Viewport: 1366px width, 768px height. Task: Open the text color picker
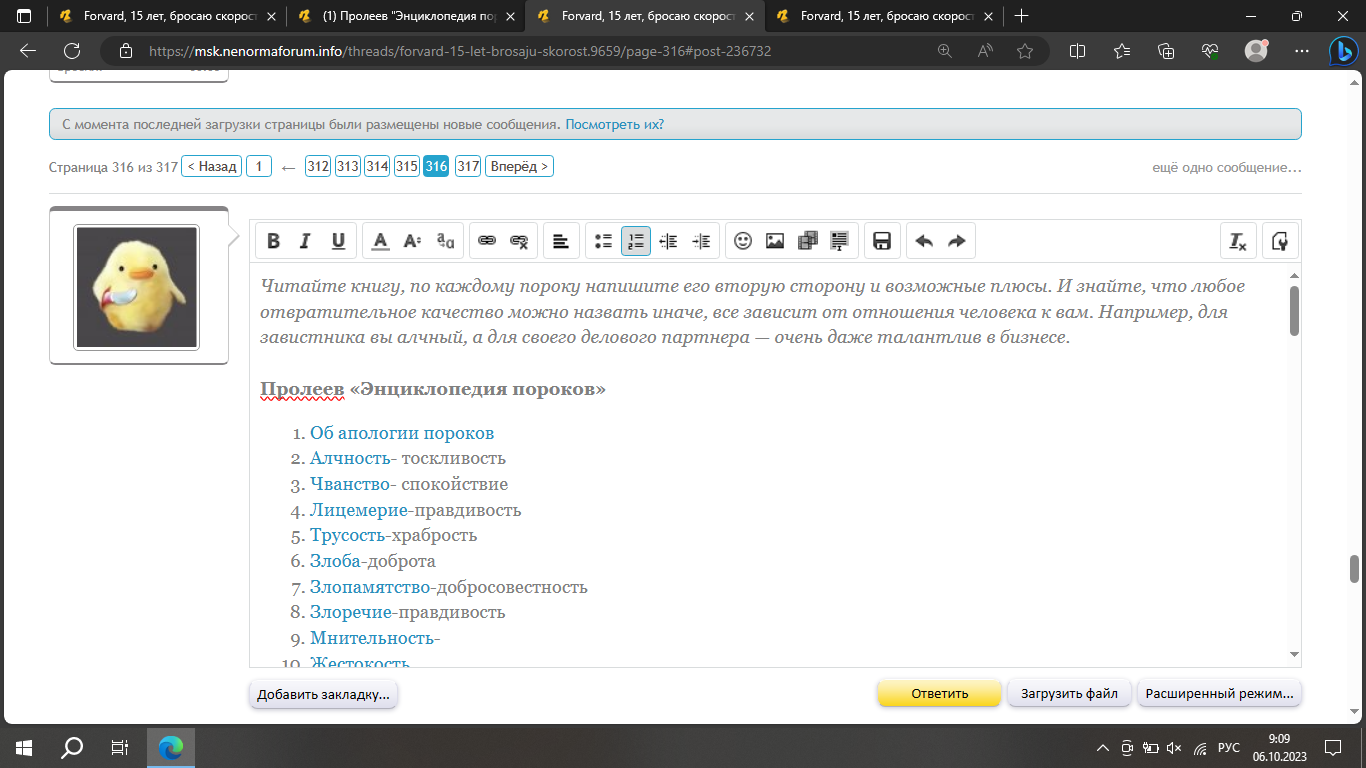coord(380,241)
